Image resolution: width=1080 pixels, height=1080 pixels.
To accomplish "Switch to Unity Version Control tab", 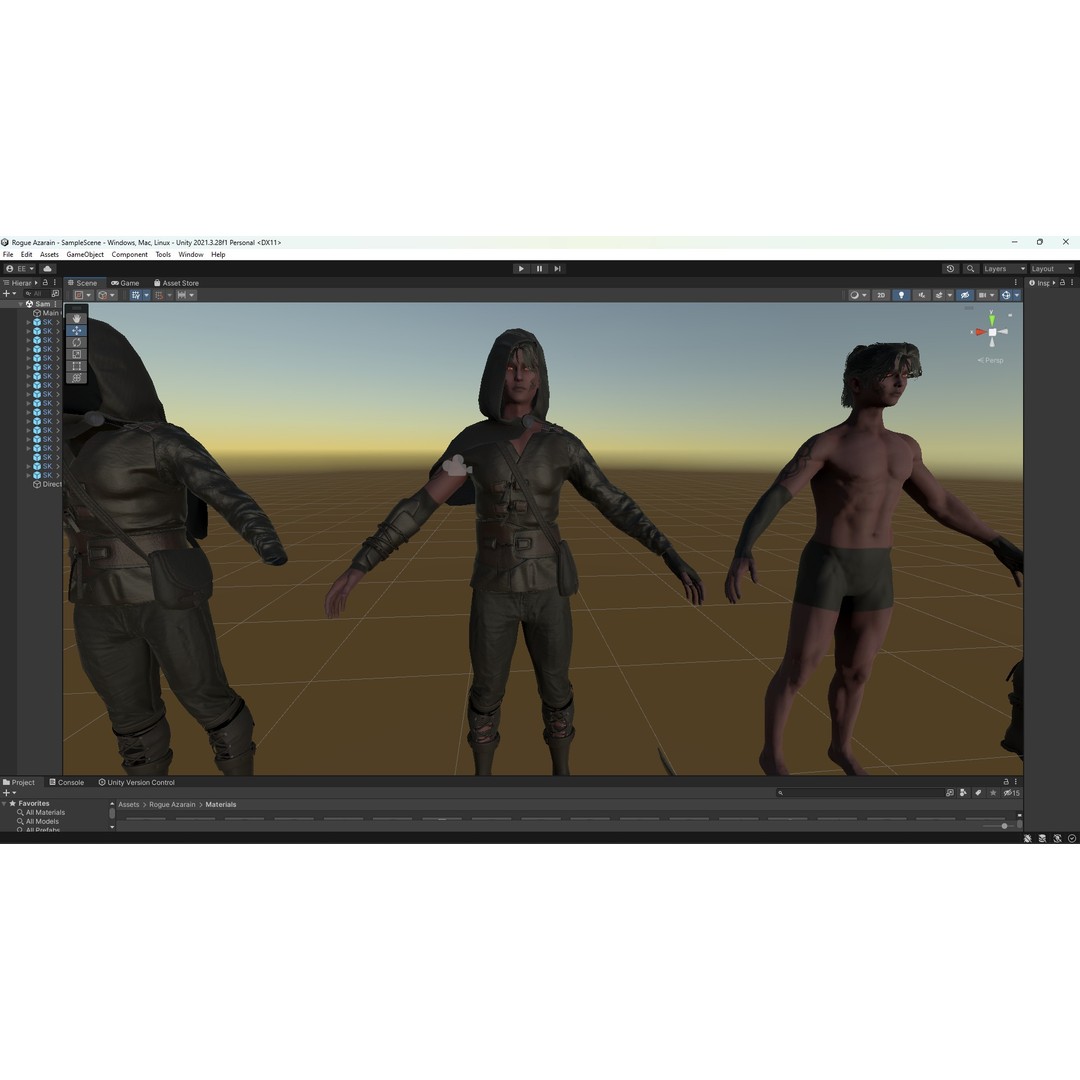I will (136, 782).
